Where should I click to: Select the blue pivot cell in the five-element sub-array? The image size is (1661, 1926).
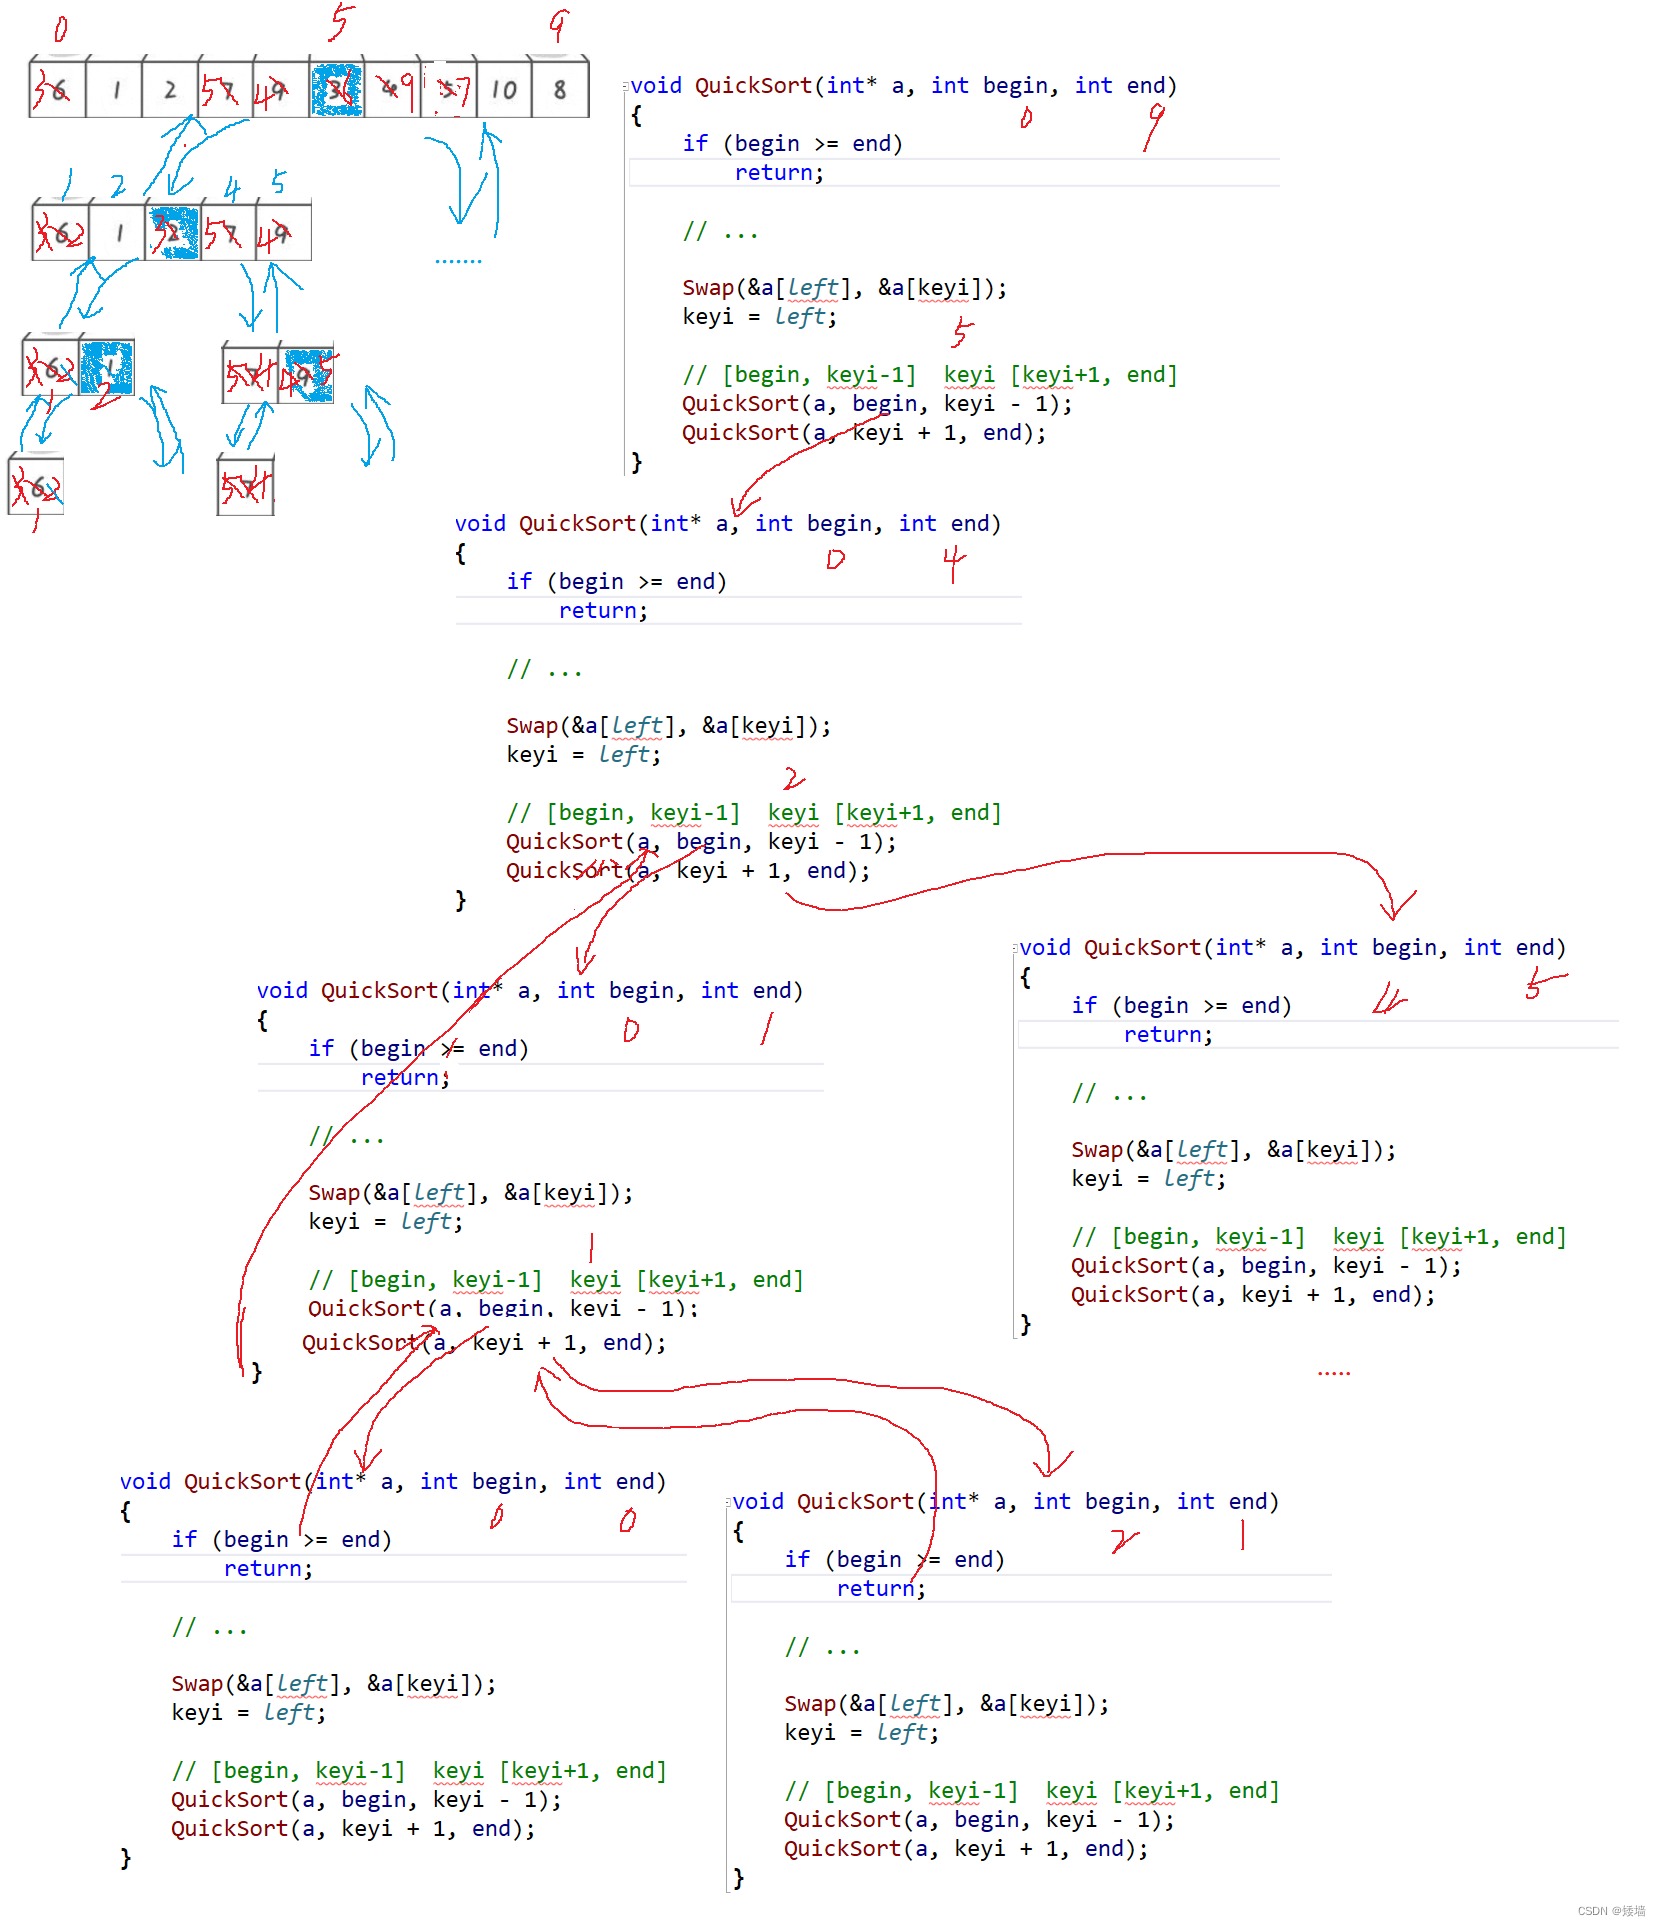pos(173,232)
